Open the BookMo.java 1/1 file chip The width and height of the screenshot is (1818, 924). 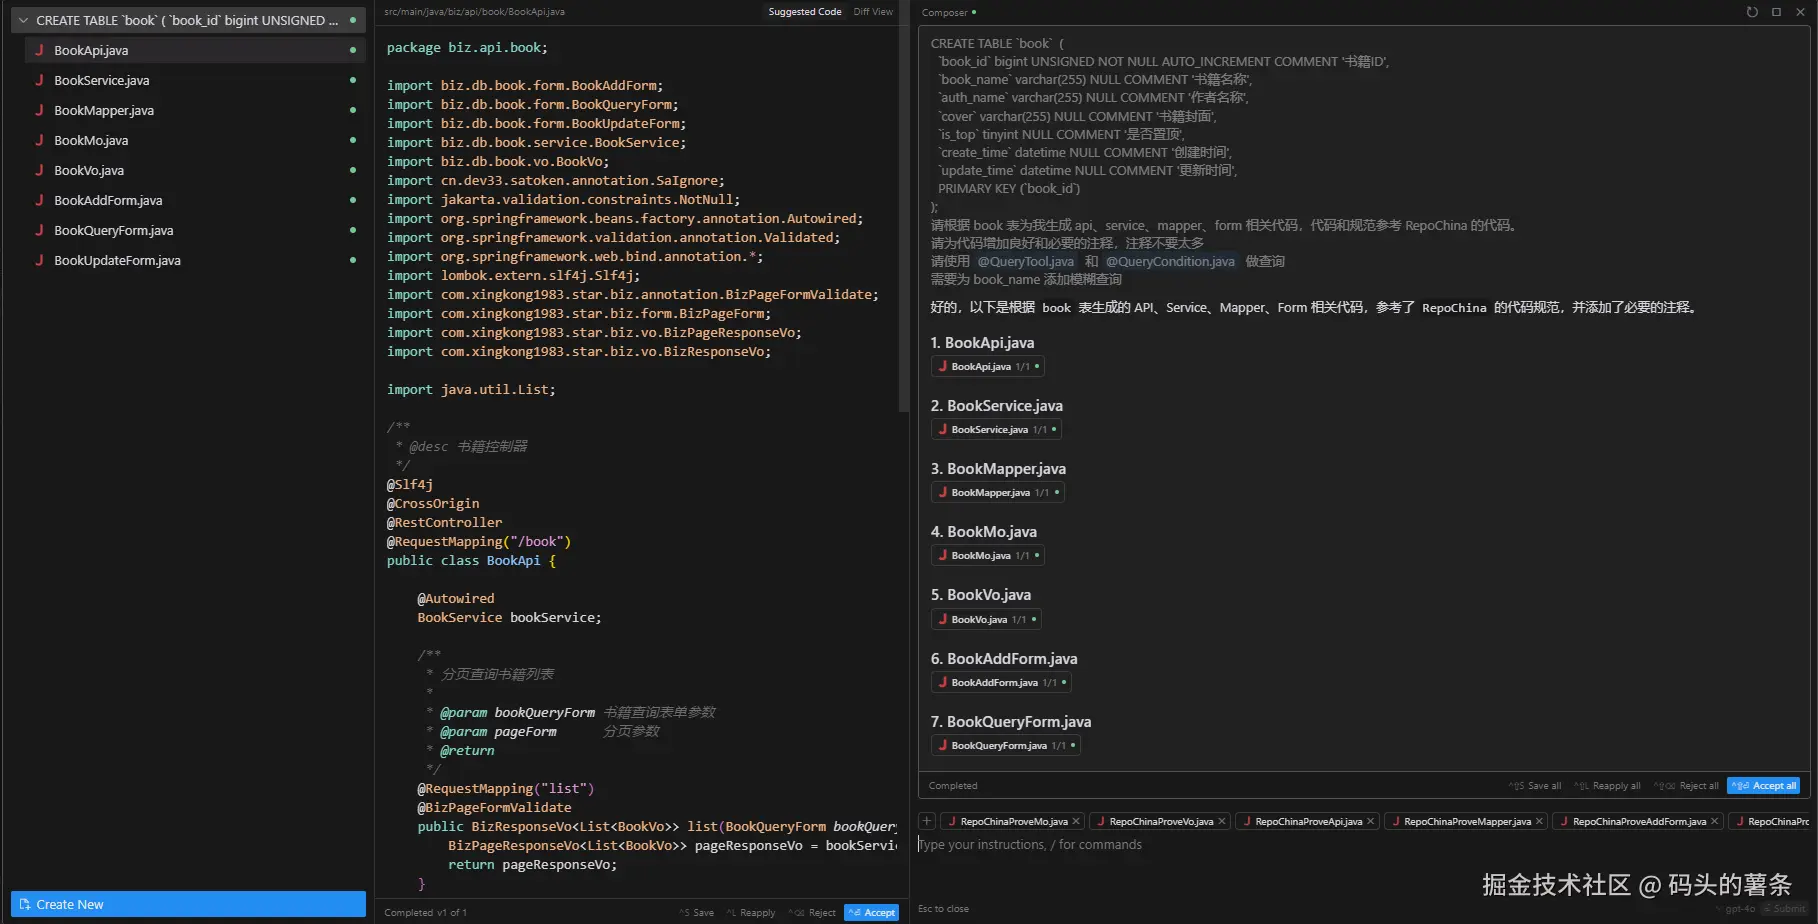pyautogui.click(x=988, y=556)
